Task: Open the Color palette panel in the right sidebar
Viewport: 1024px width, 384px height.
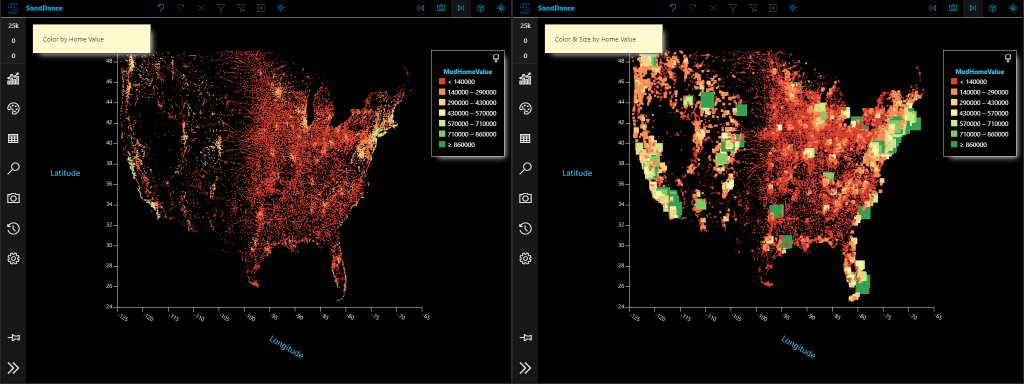Action: click(x=525, y=108)
